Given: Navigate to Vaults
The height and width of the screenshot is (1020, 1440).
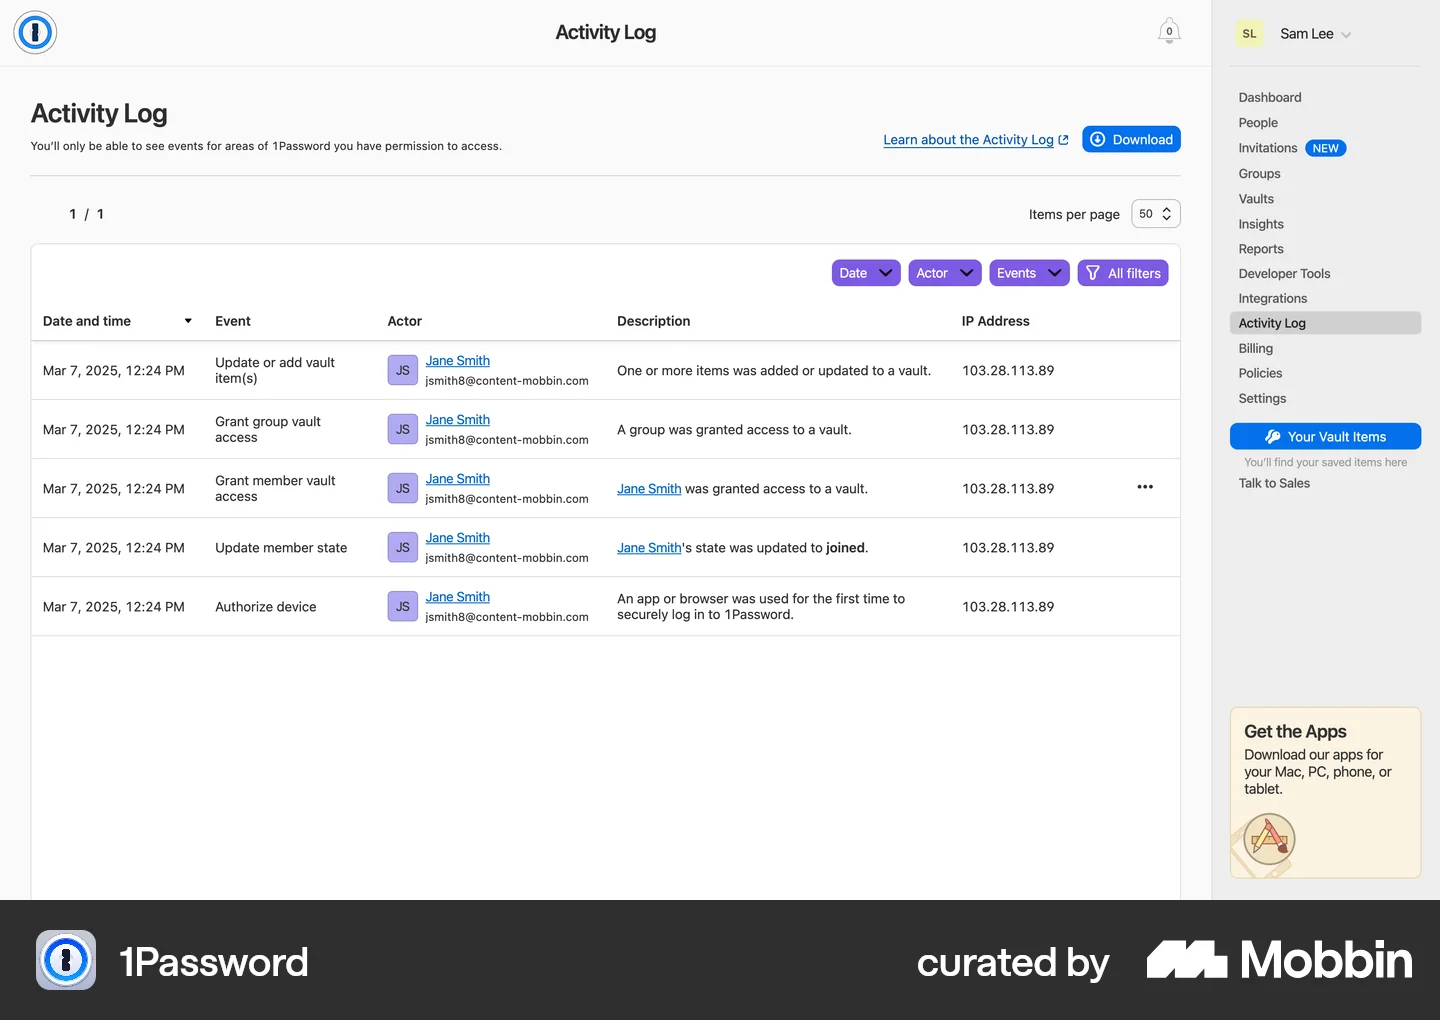Looking at the screenshot, I should tap(1256, 198).
